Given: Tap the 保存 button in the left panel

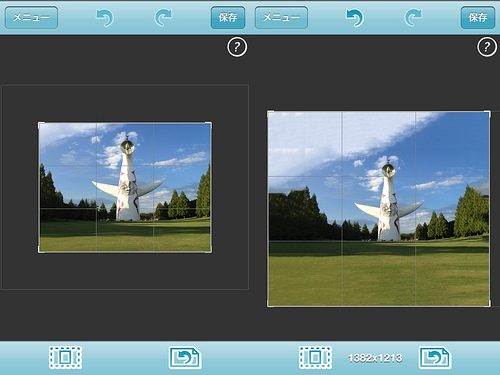Looking at the screenshot, I should click(x=228, y=17).
